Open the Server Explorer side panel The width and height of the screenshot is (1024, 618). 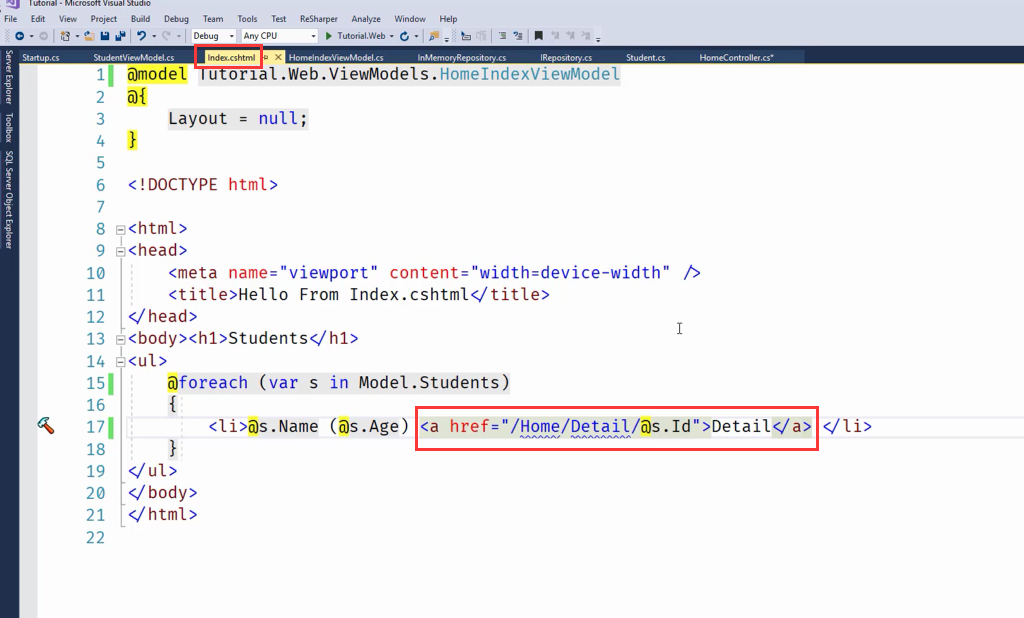(x=9, y=78)
